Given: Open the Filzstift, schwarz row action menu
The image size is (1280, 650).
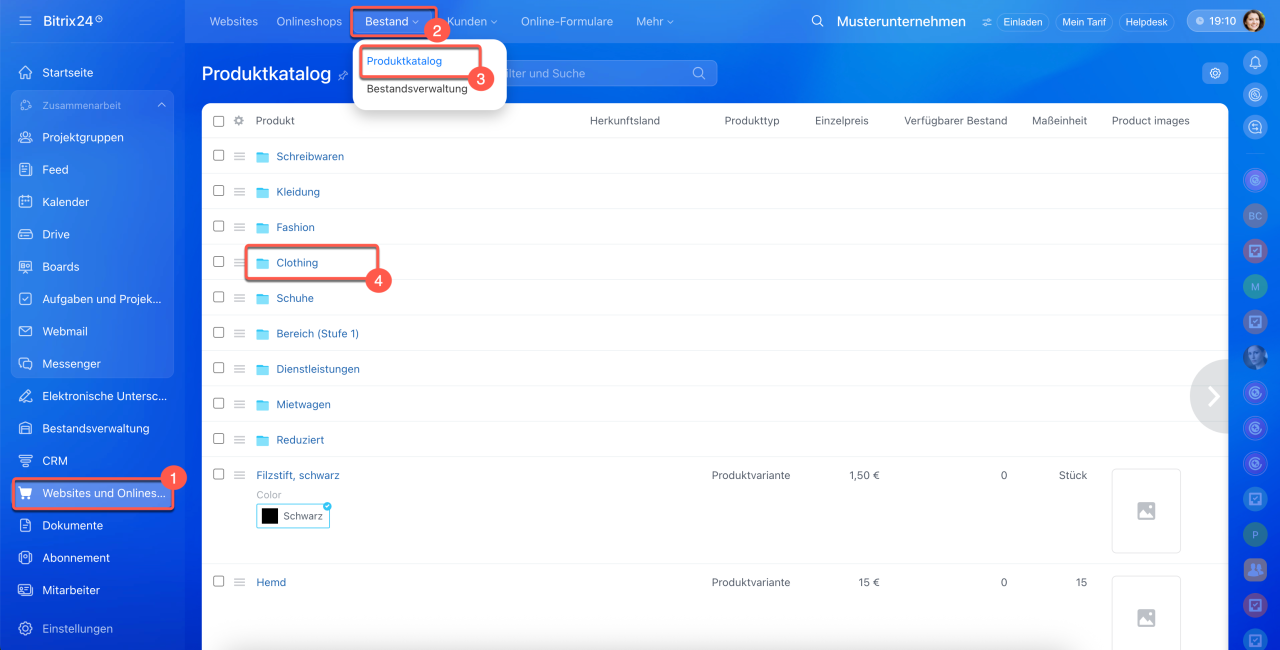Looking at the screenshot, I should [x=240, y=475].
